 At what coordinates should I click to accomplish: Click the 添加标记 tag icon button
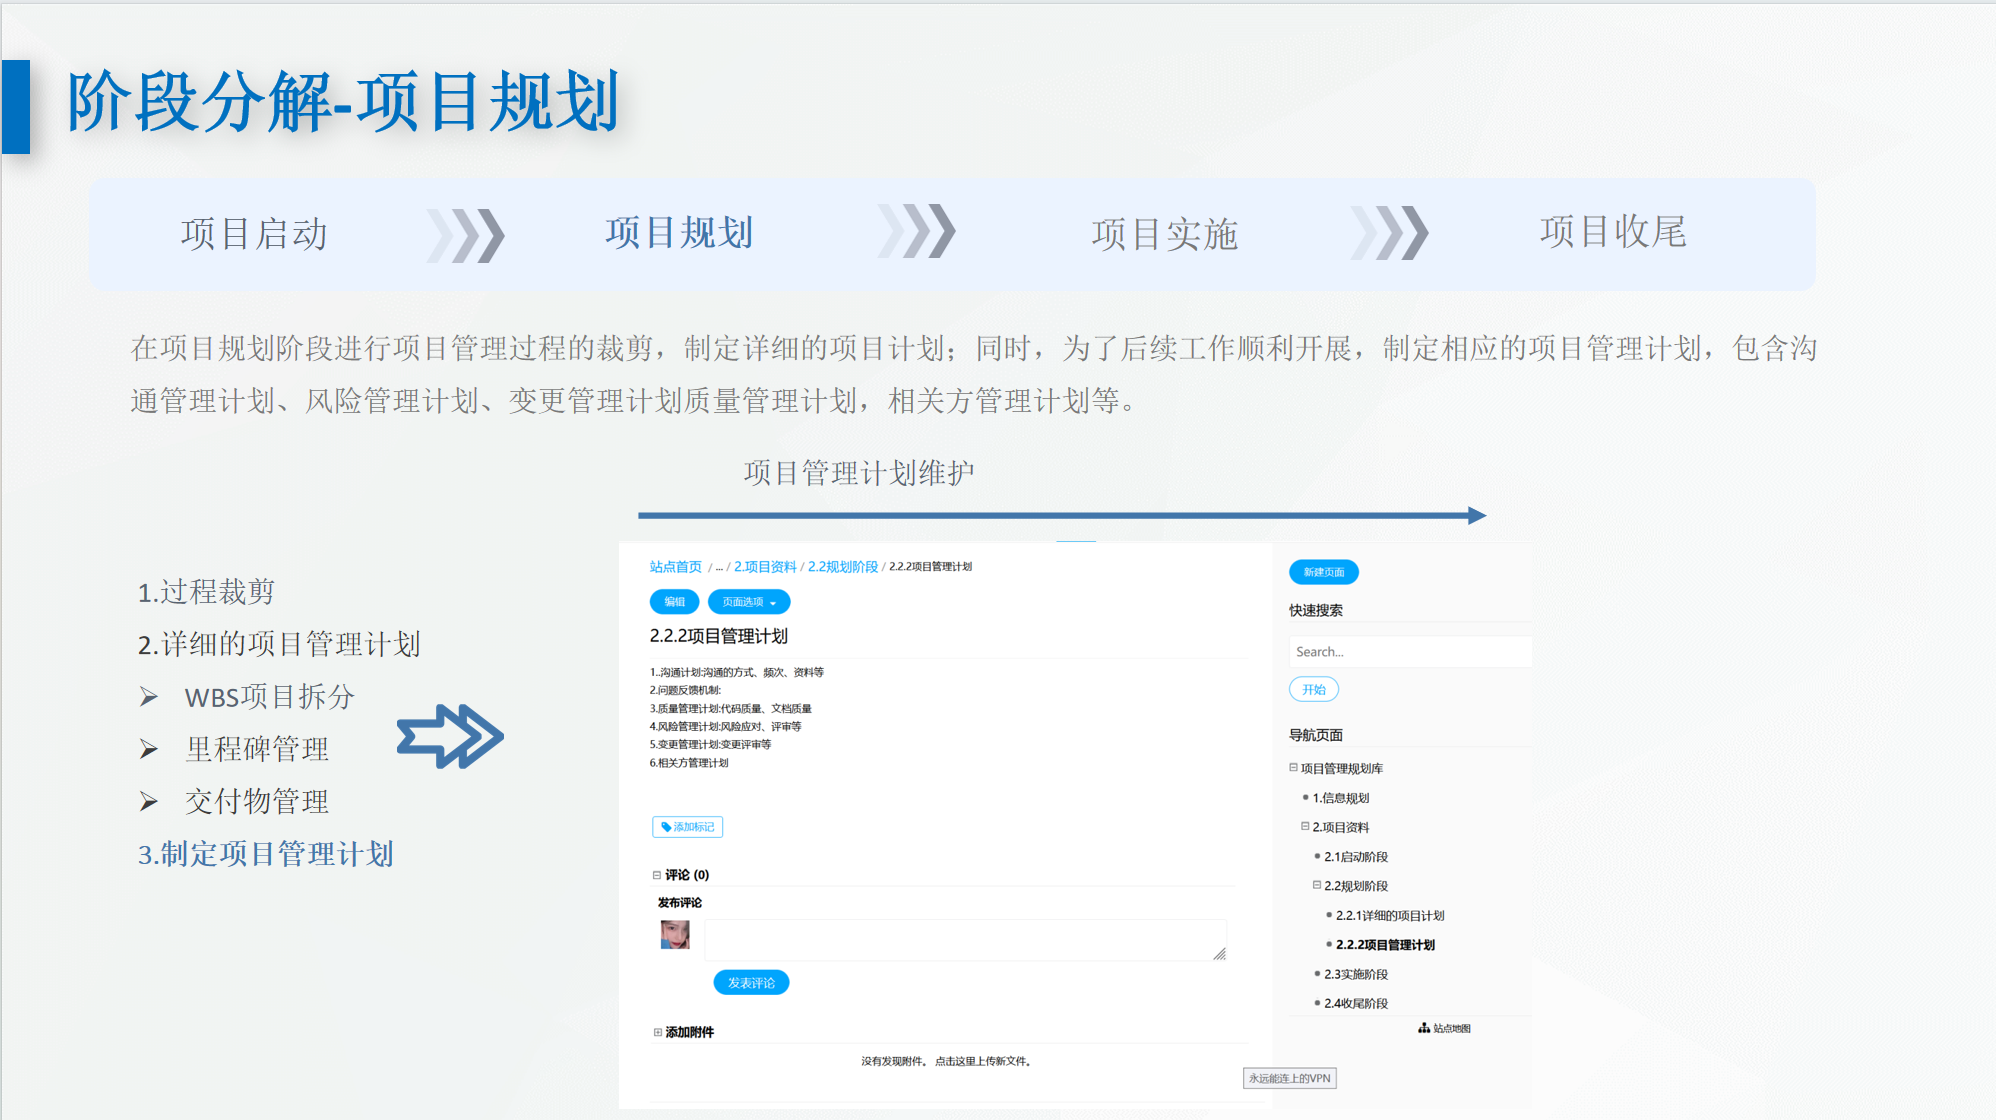point(687,827)
